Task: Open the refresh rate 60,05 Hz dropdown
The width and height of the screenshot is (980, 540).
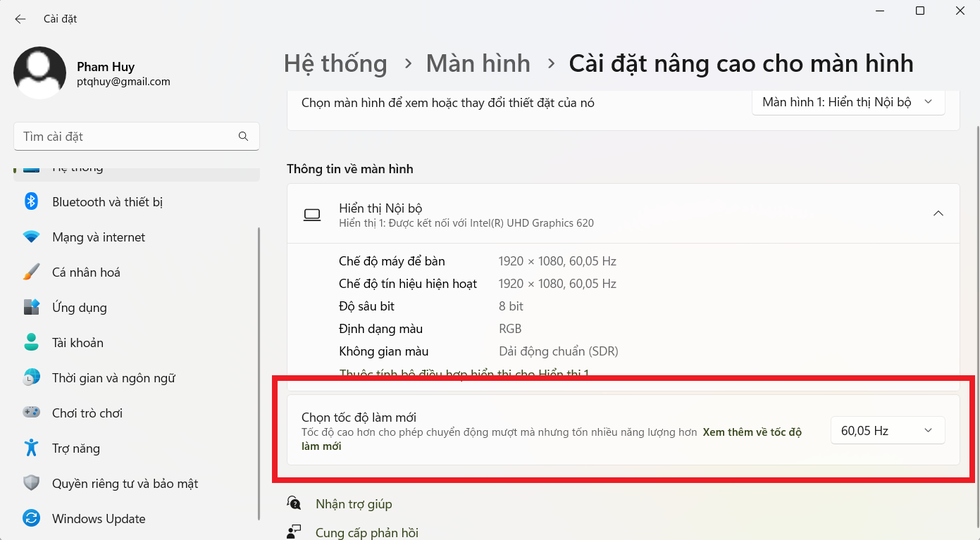Action: (888, 431)
